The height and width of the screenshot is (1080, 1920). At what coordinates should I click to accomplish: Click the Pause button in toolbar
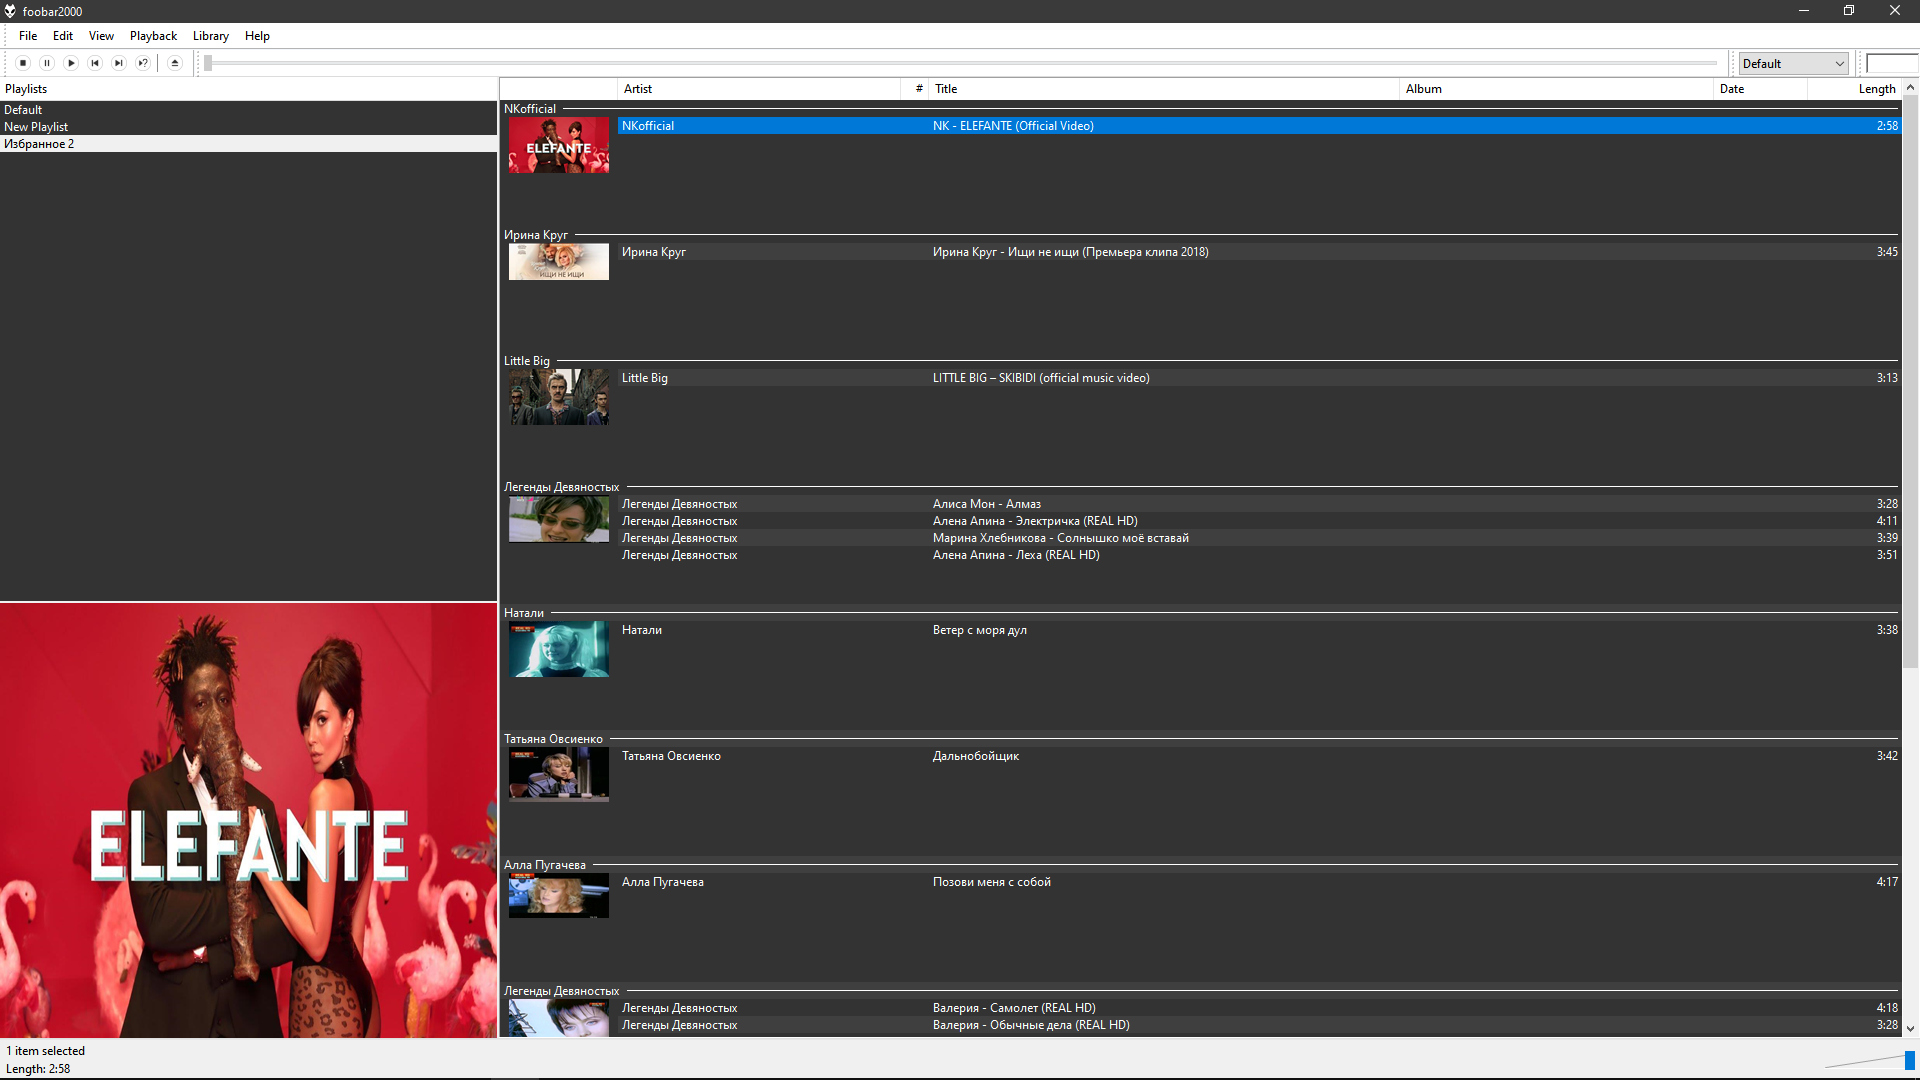point(47,63)
